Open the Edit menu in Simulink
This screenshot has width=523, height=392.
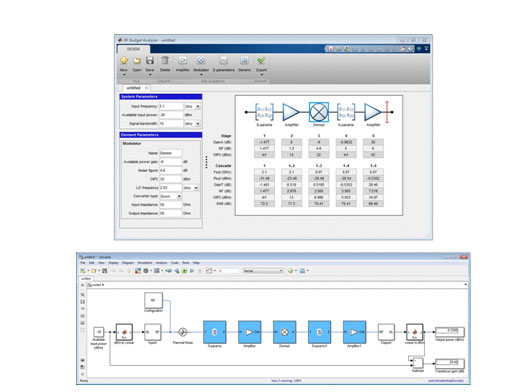coord(91,263)
